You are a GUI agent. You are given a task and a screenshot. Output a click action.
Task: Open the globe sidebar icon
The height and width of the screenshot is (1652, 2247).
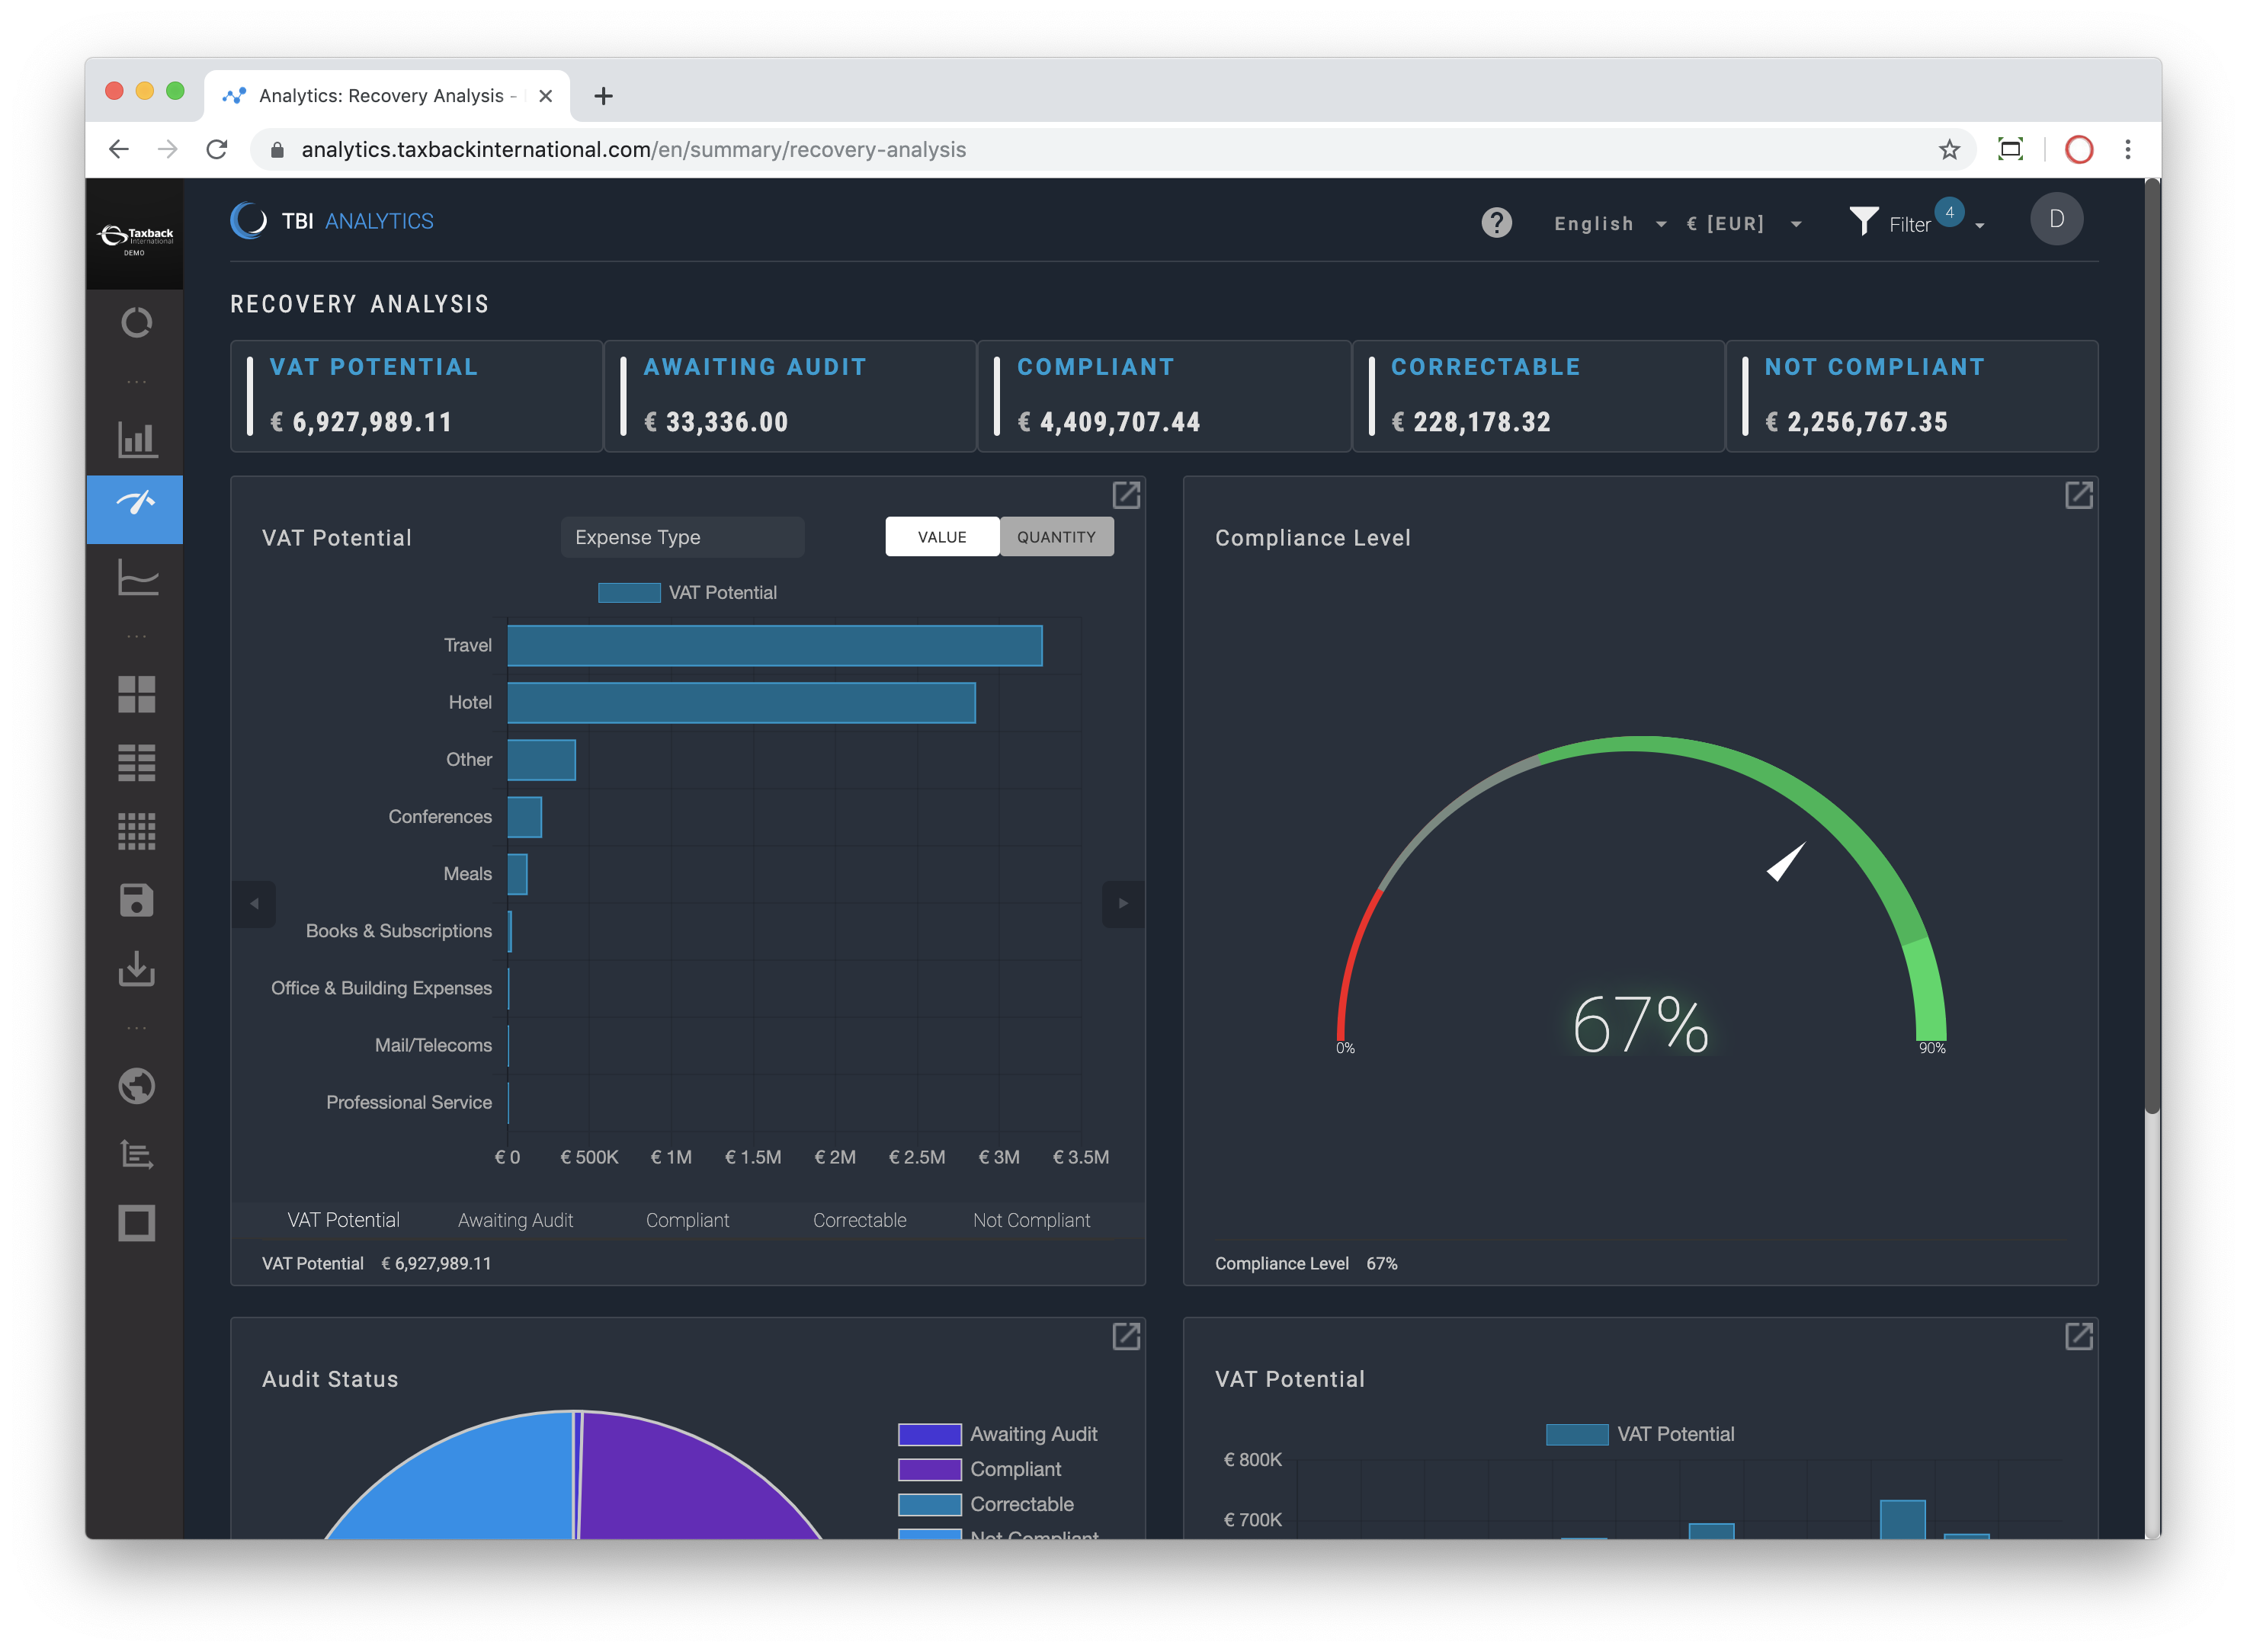136,1086
